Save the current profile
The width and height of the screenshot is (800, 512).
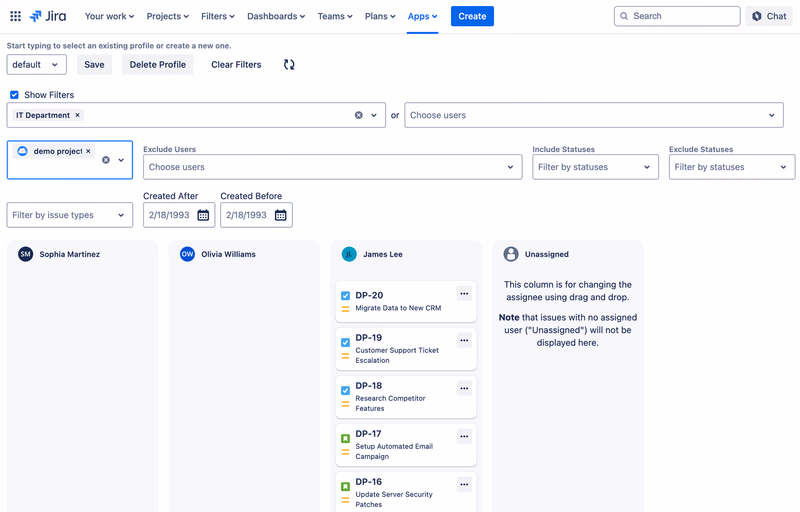[94, 64]
